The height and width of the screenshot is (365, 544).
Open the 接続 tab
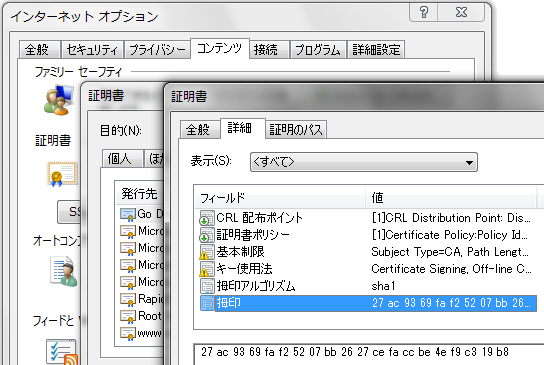pos(269,50)
